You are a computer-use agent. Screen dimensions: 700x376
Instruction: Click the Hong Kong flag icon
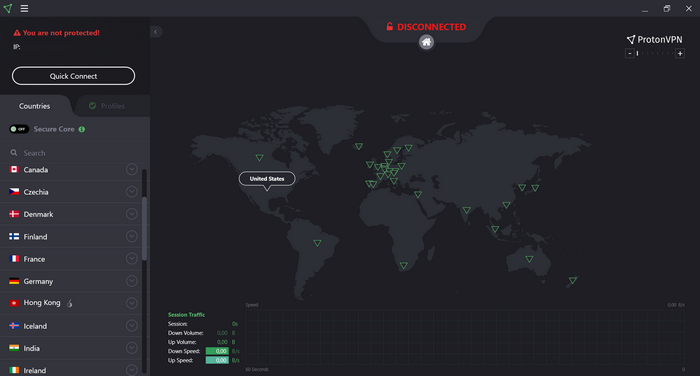point(14,303)
